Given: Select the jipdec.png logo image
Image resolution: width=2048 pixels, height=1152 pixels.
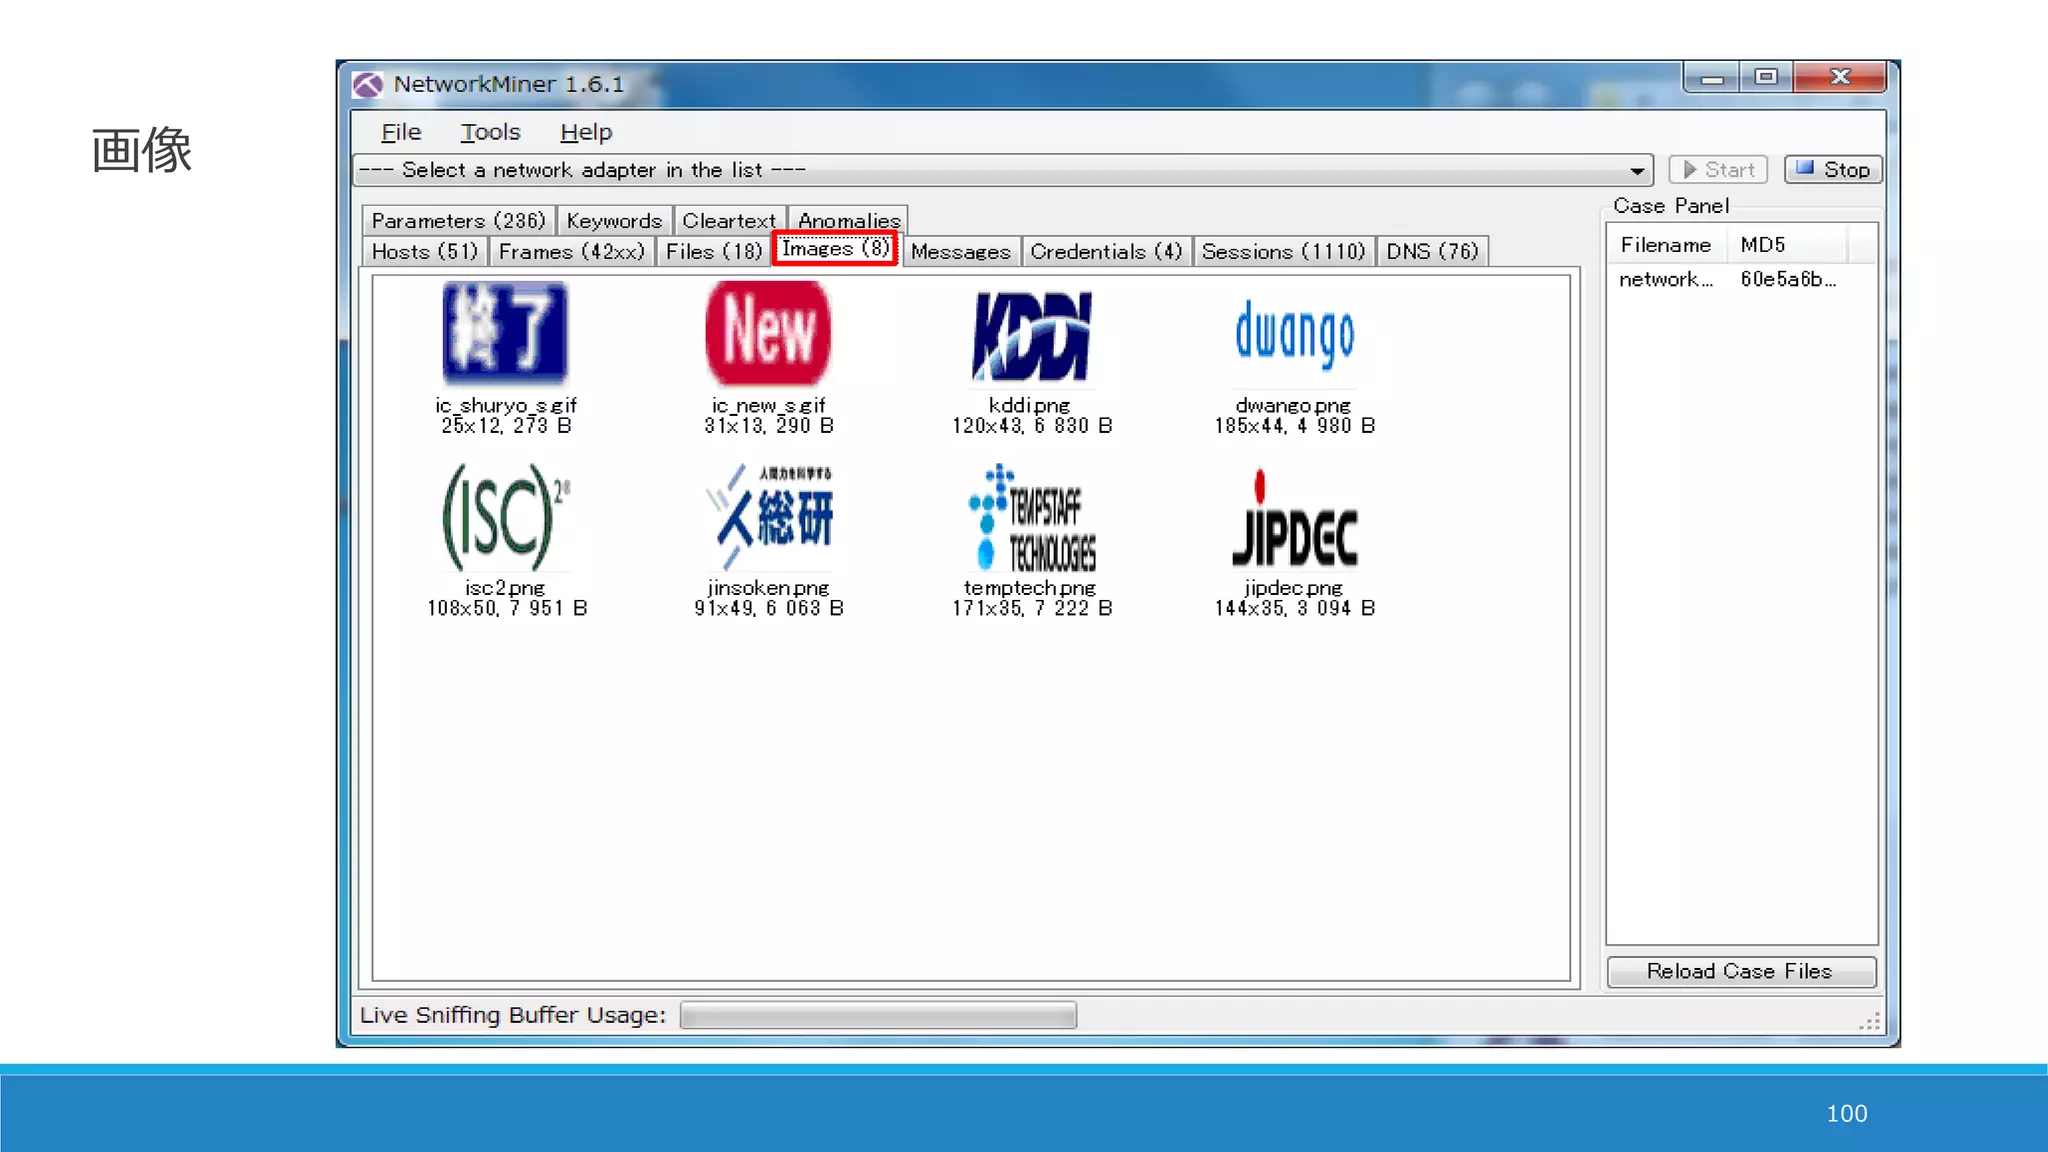Looking at the screenshot, I should coord(1294,521).
